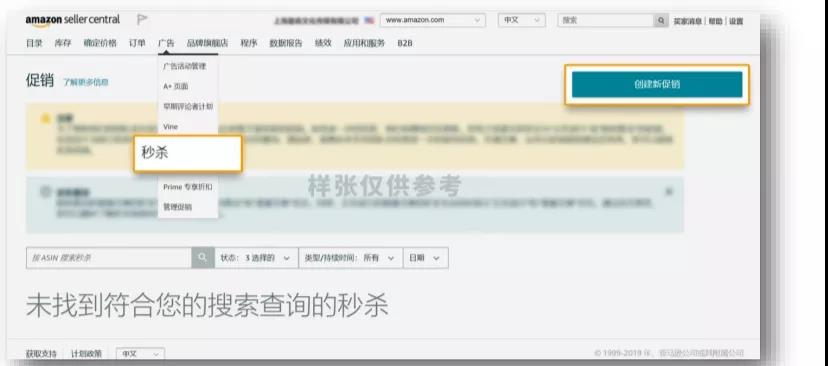828x366 pixels.
Task: Click the flag icon beside the logo
Action: pyautogui.click(x=142, y=20)
